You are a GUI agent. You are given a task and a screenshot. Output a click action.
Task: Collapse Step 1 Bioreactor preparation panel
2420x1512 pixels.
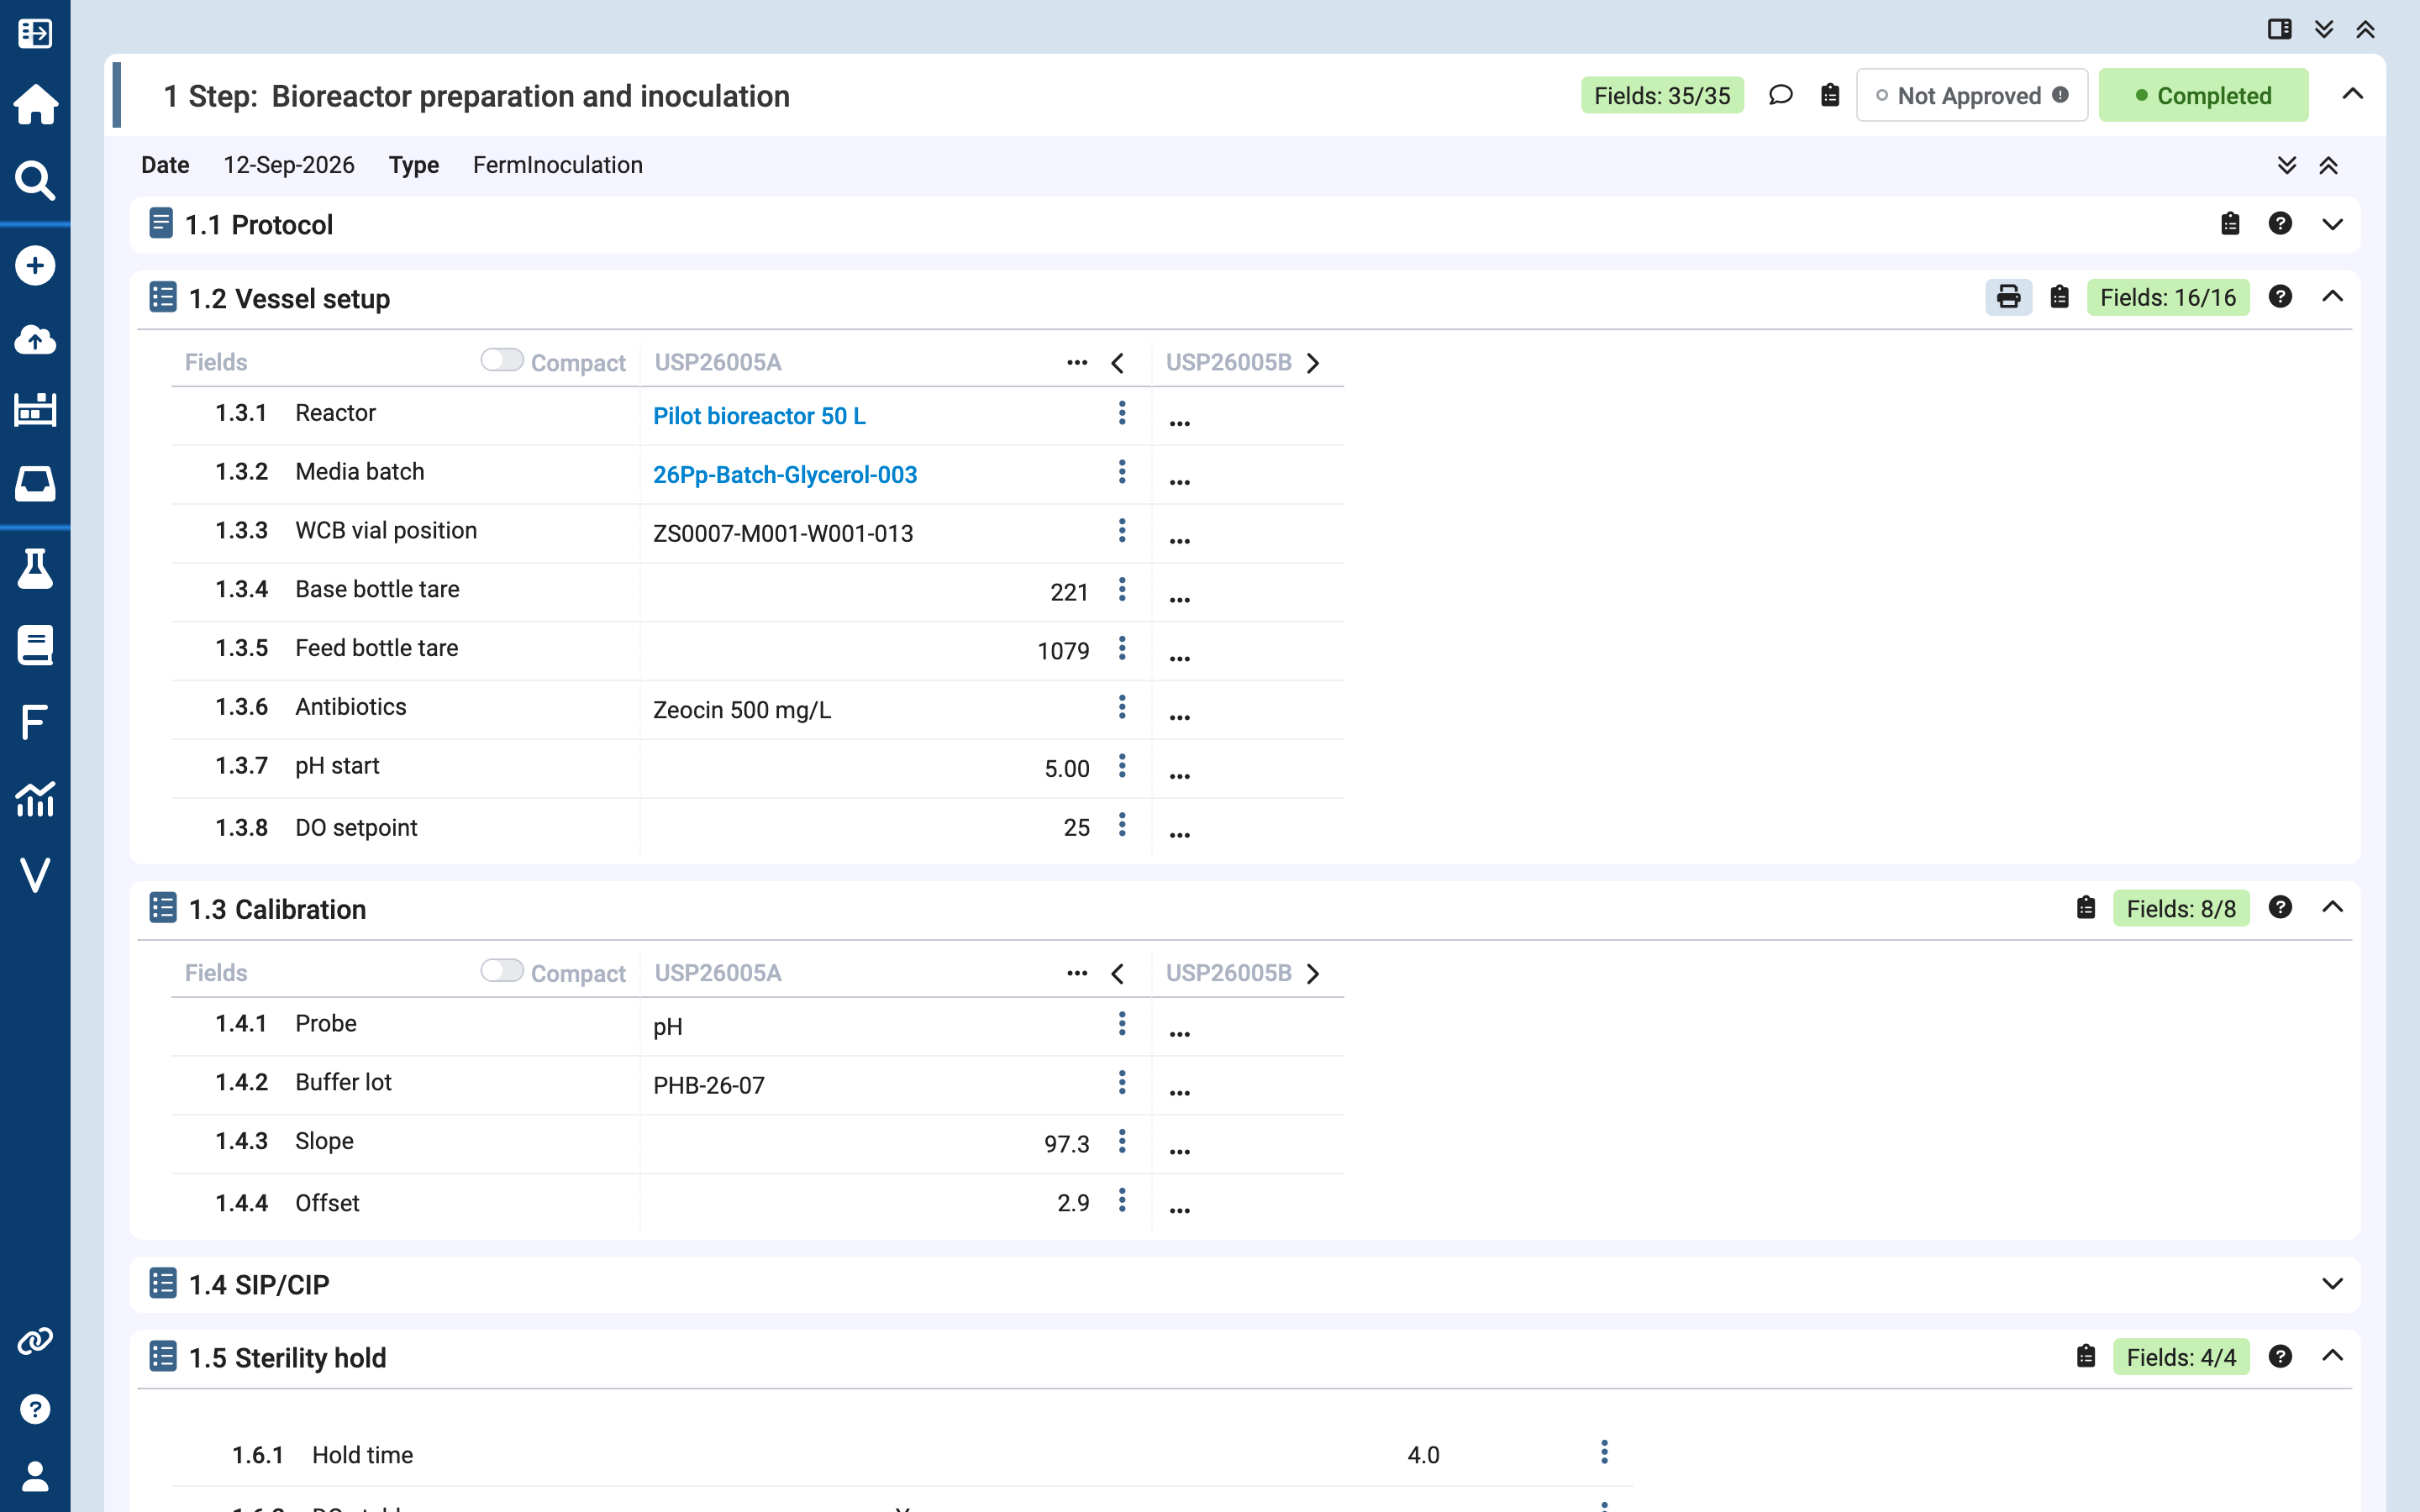2352,95
